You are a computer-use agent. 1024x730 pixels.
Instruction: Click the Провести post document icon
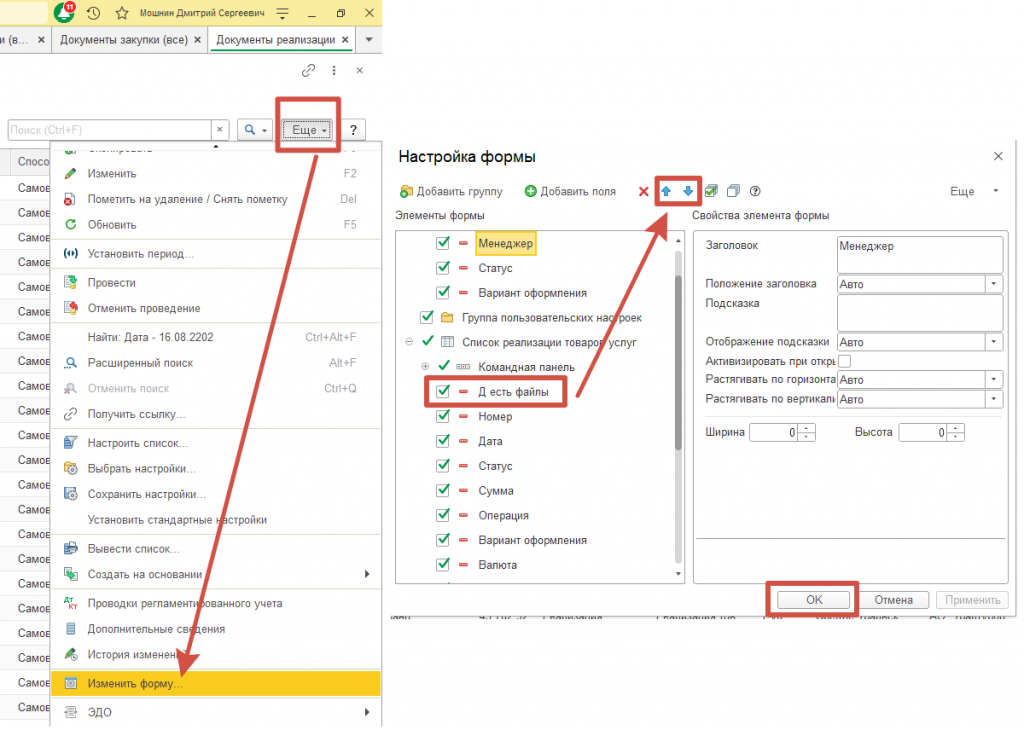coord(71,283)
